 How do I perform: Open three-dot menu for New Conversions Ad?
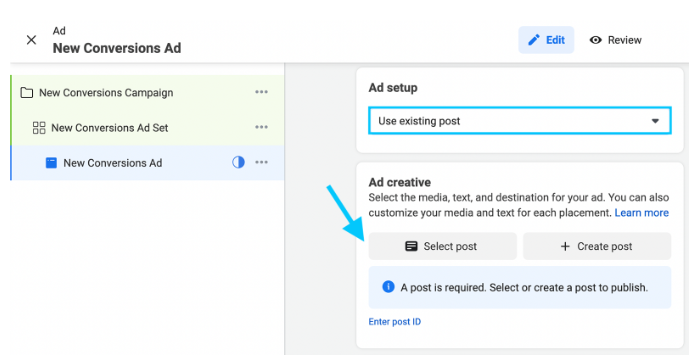[x=261, y=162]
